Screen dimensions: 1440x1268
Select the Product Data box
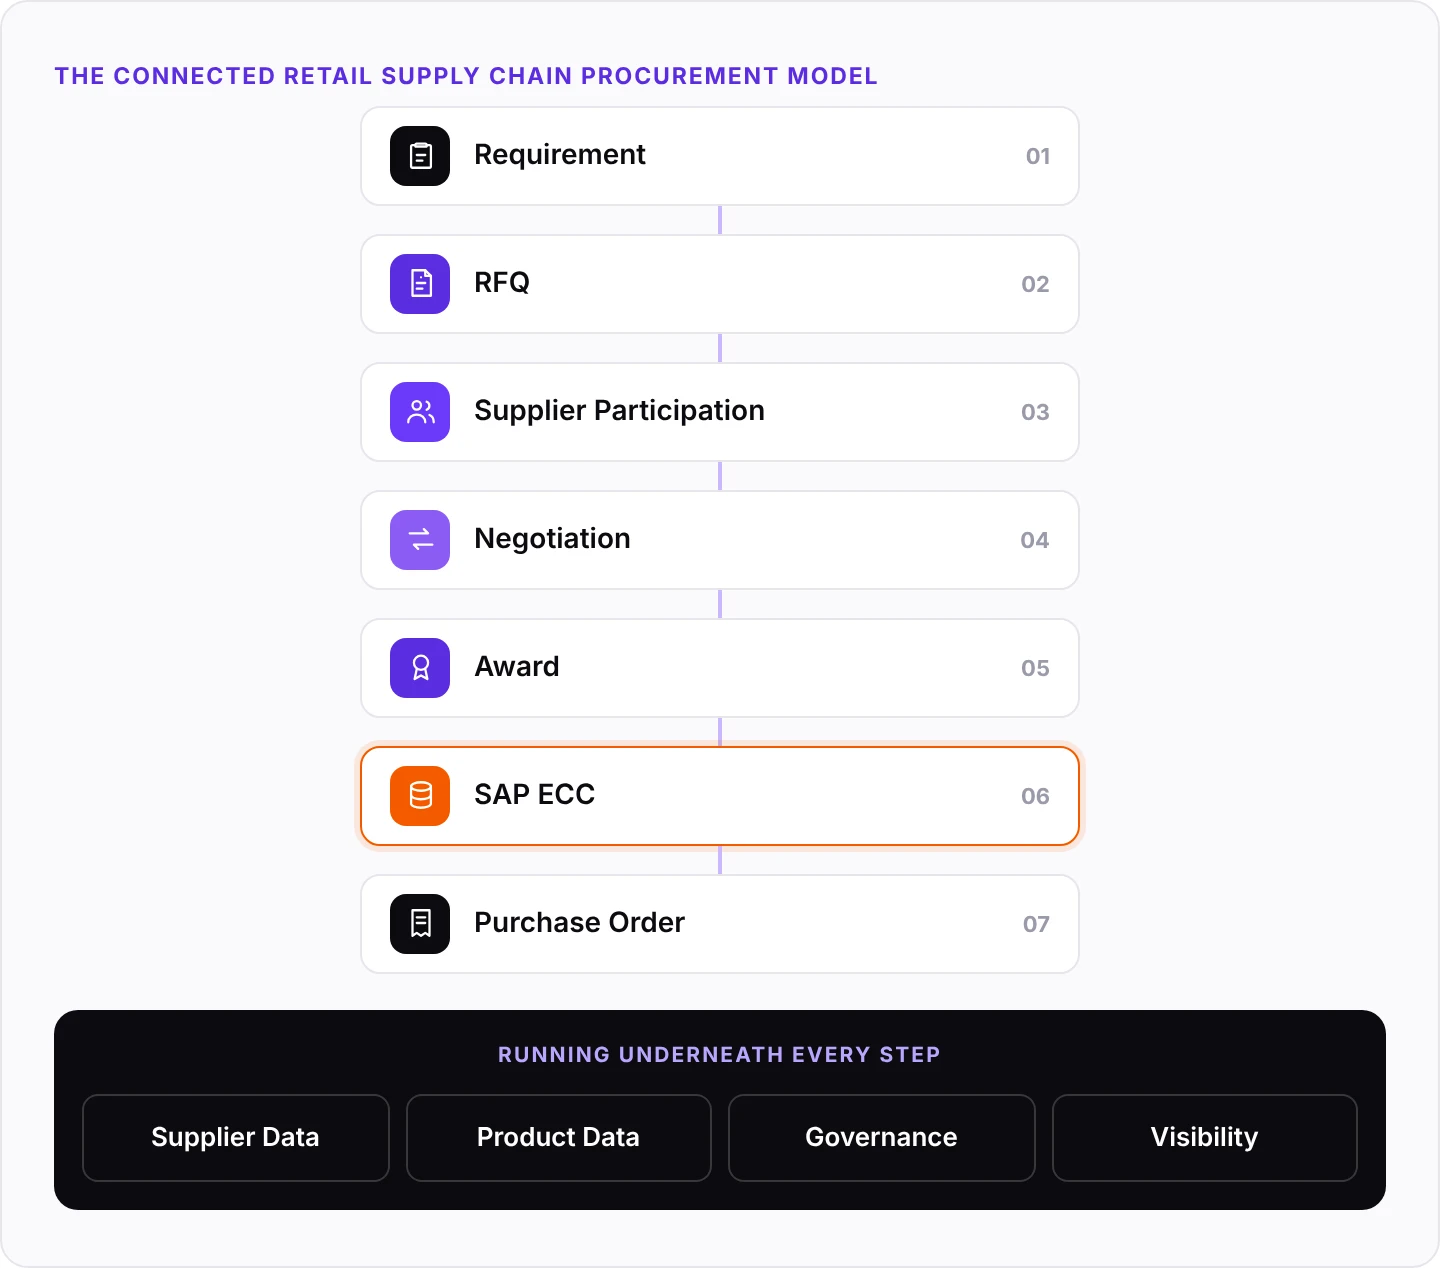tap(559, 1138)
